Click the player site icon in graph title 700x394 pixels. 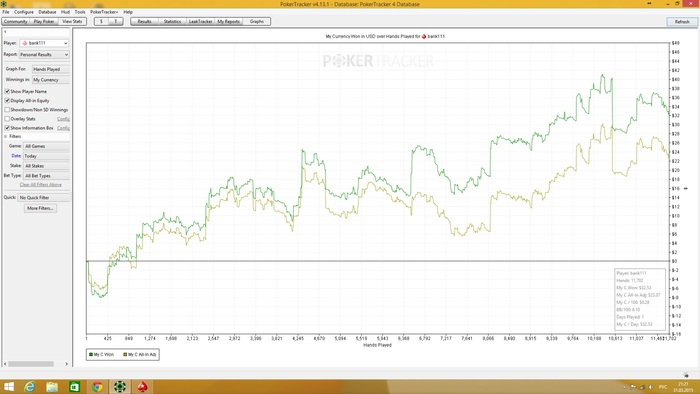tap(424, 37)
